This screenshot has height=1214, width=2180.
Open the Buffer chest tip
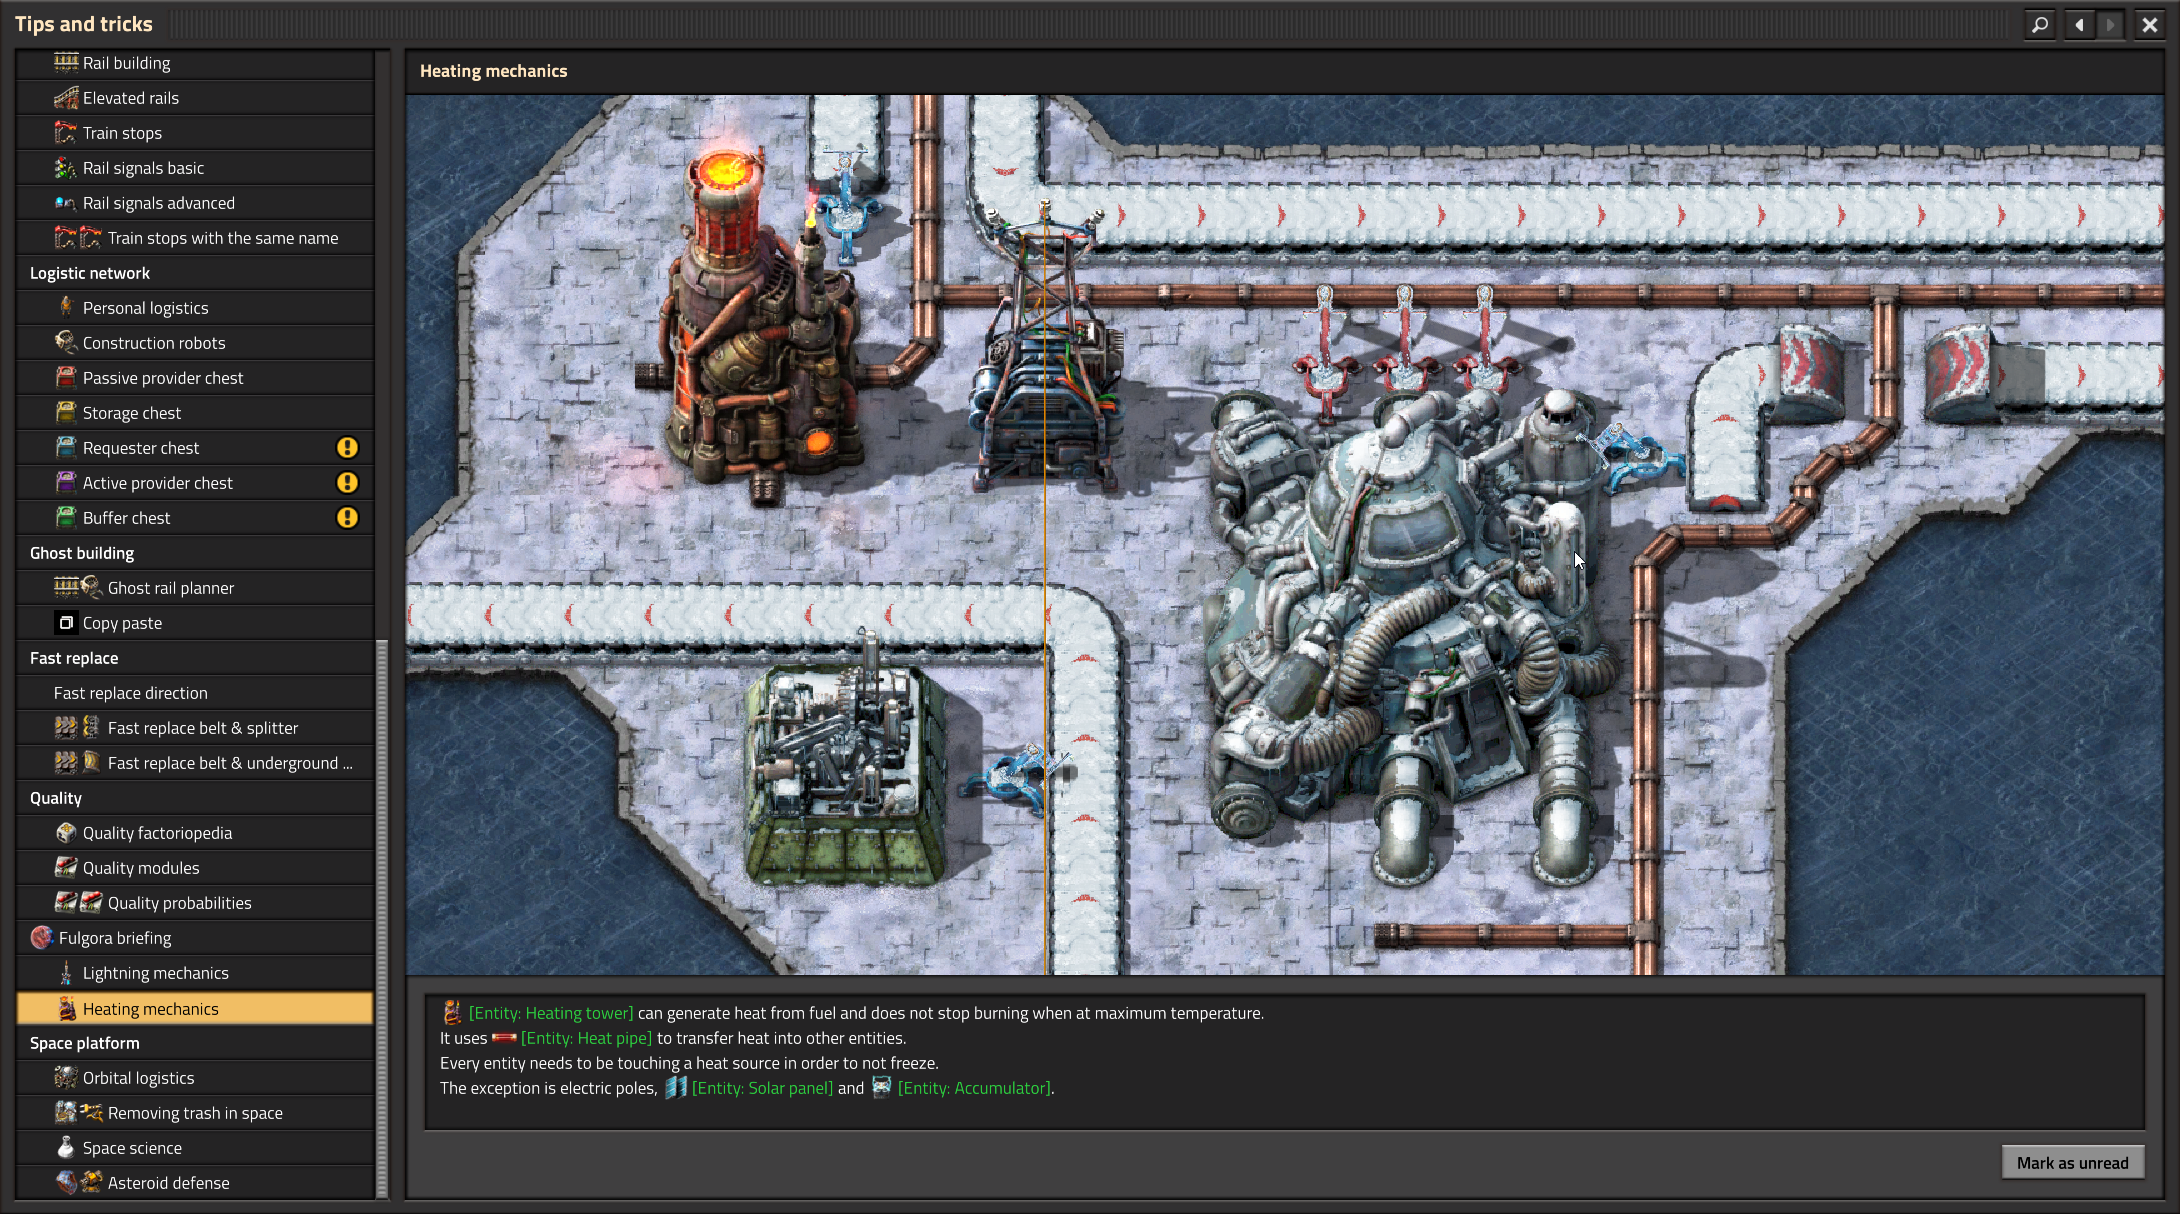tap(195, 518)
